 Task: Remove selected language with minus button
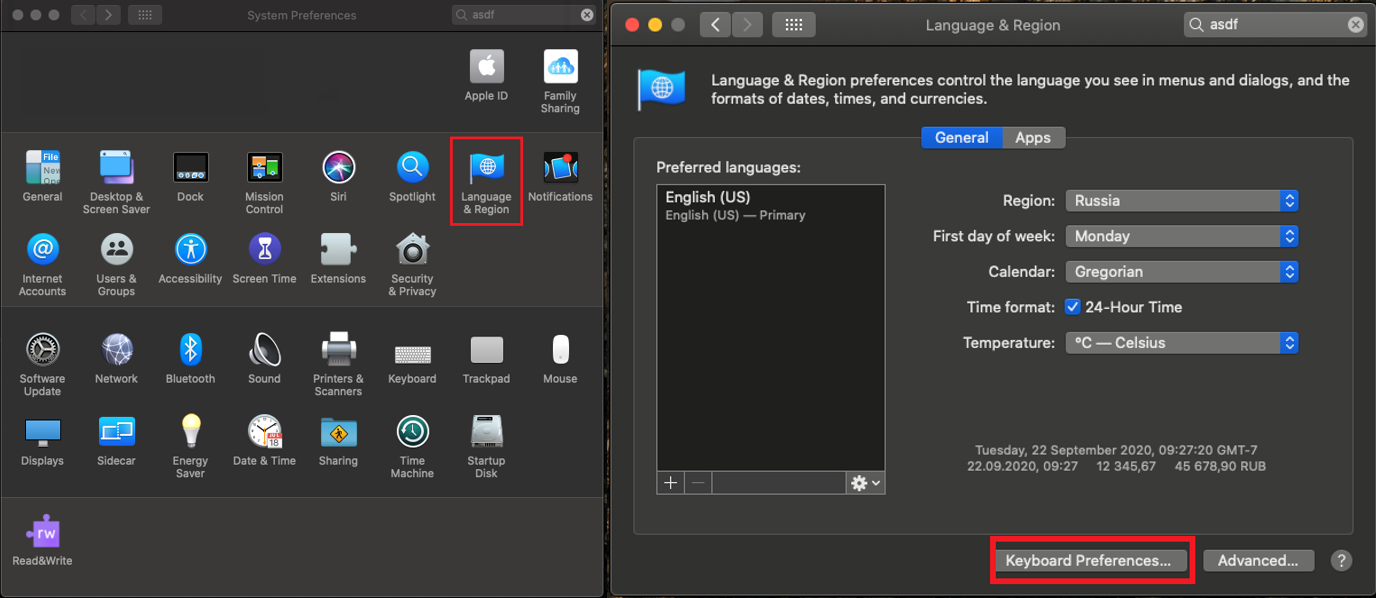pos(698,483)
